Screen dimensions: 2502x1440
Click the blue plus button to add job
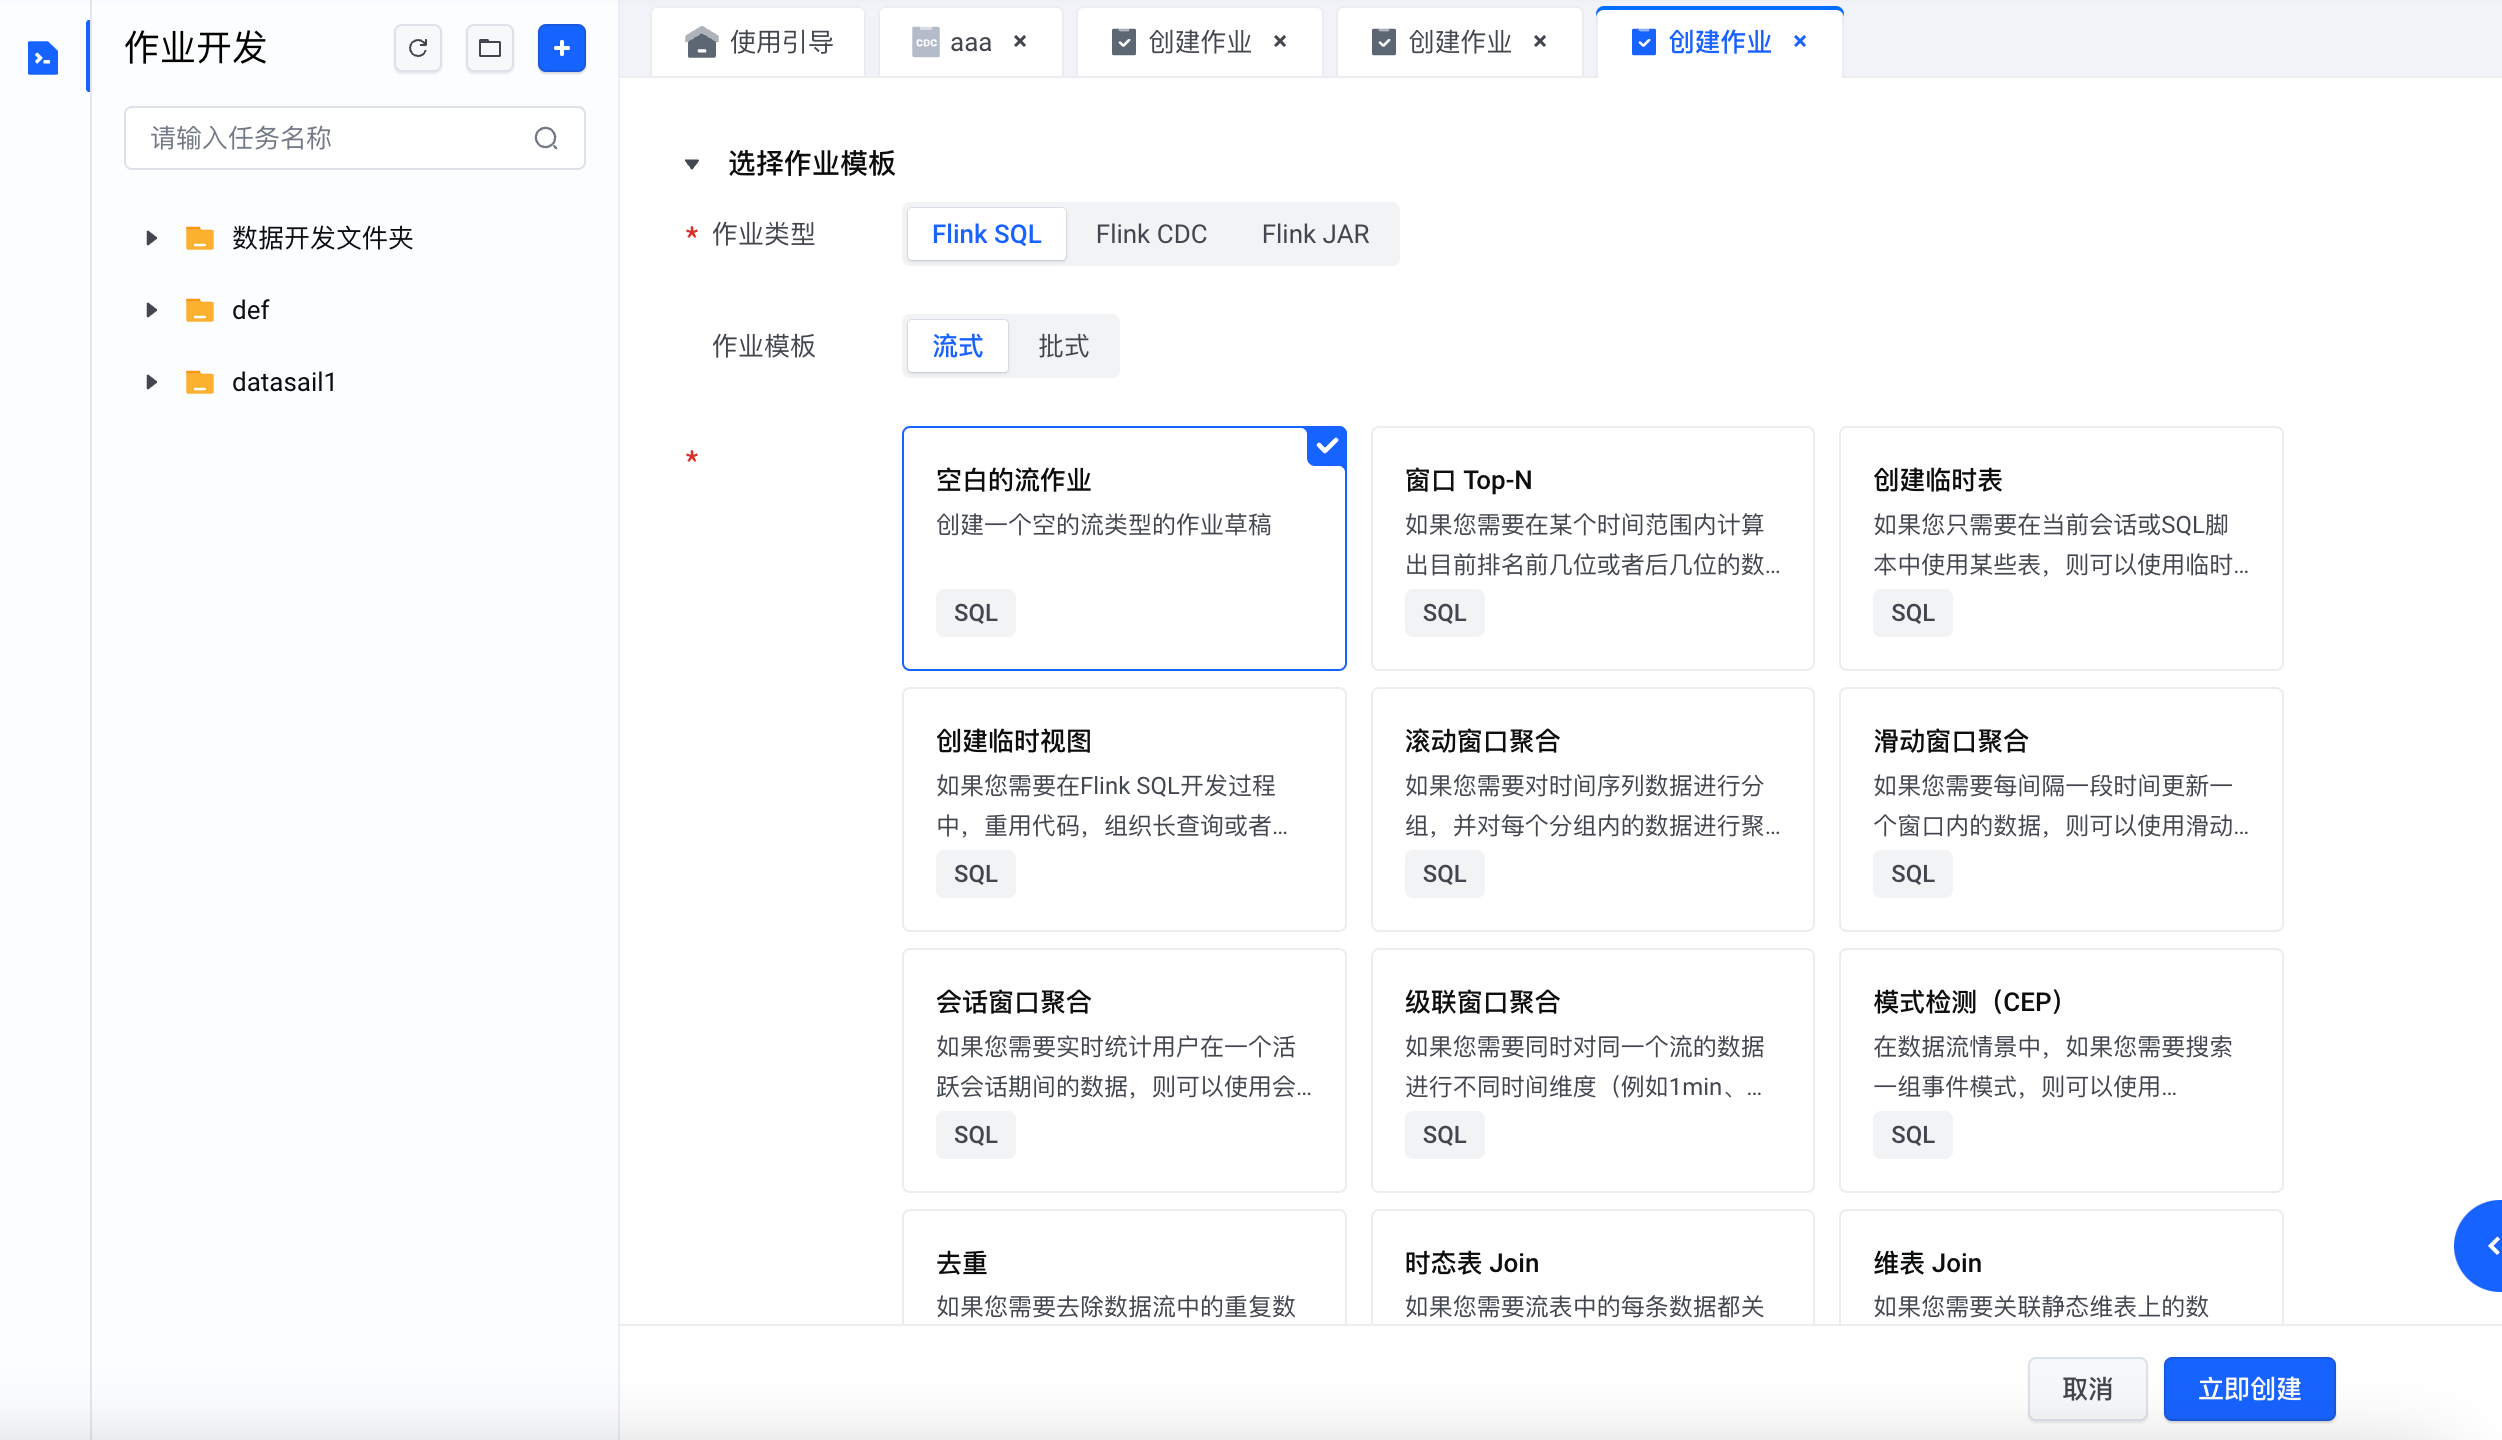coord(562,48)
